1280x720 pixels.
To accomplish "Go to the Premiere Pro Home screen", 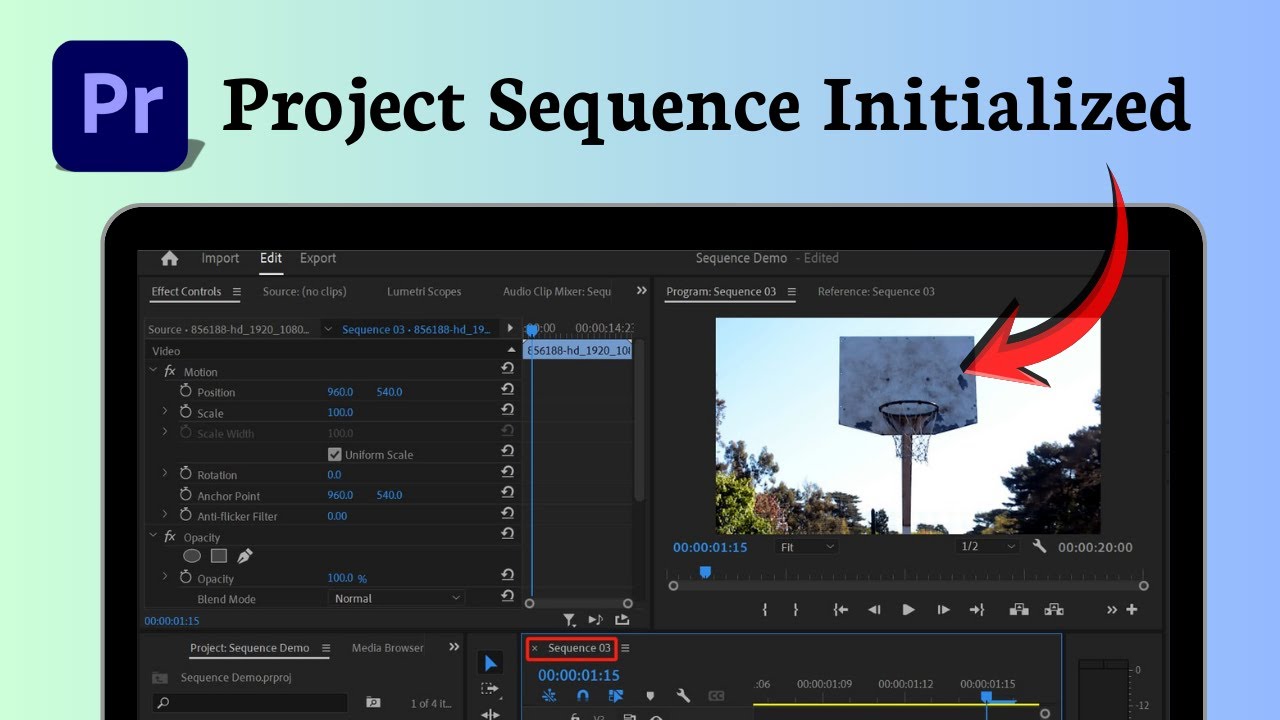I will point(170,258).
